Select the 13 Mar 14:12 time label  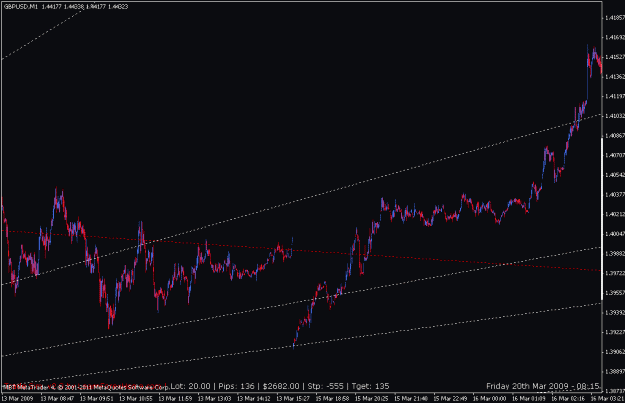(254, 398)
